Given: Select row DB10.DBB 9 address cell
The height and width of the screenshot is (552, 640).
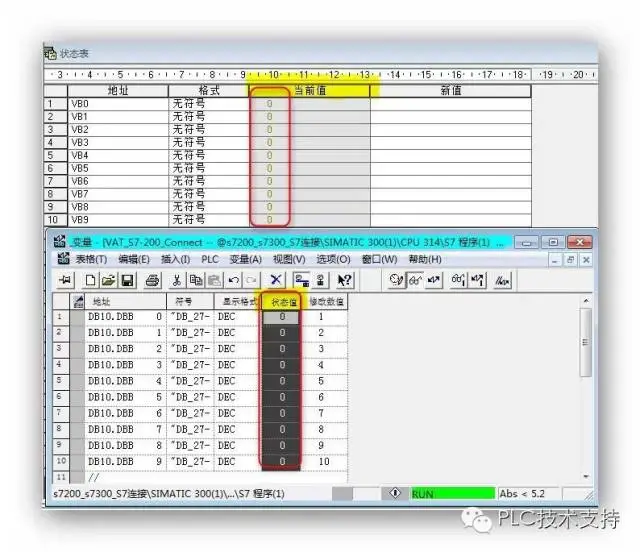Looking at the screenshot, I should pos(125,461).
